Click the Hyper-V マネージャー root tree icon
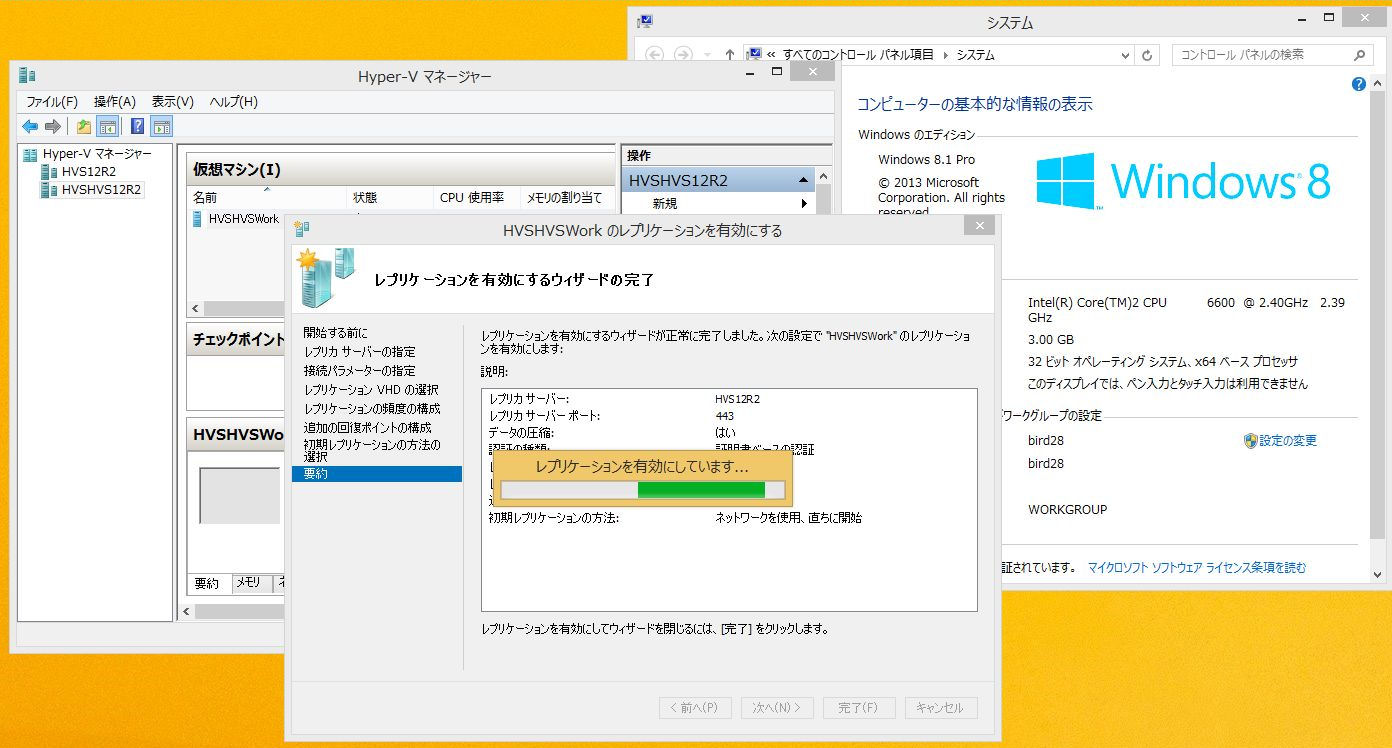The width and height of the screenshot is (1392, 748). pos(30,155)
